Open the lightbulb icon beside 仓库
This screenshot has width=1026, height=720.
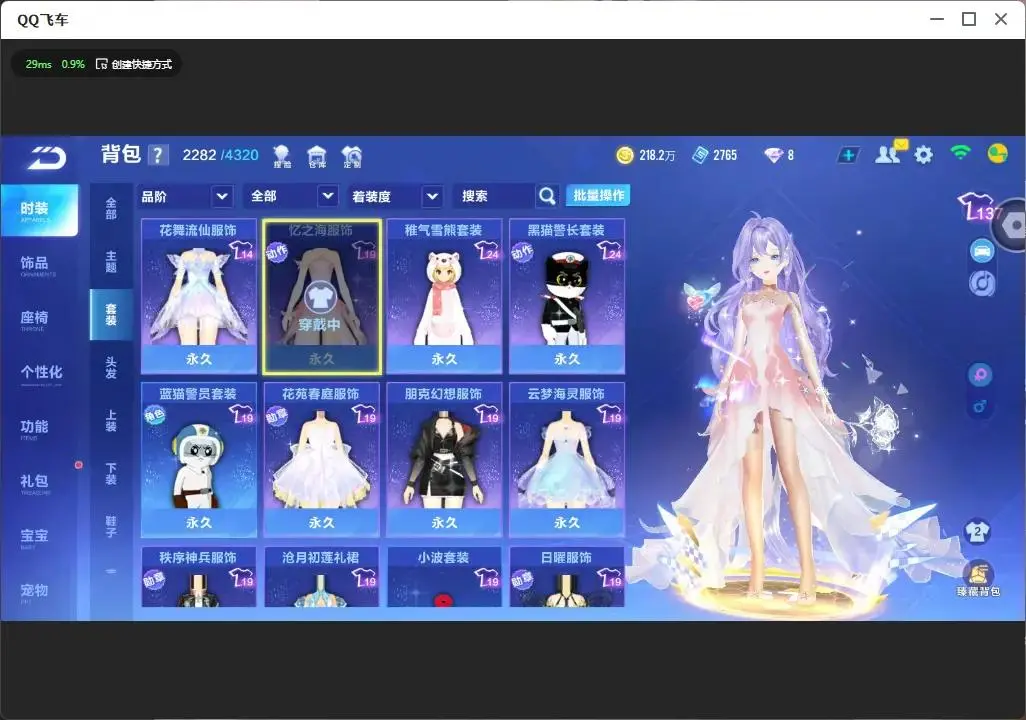(x=282, y=156)
